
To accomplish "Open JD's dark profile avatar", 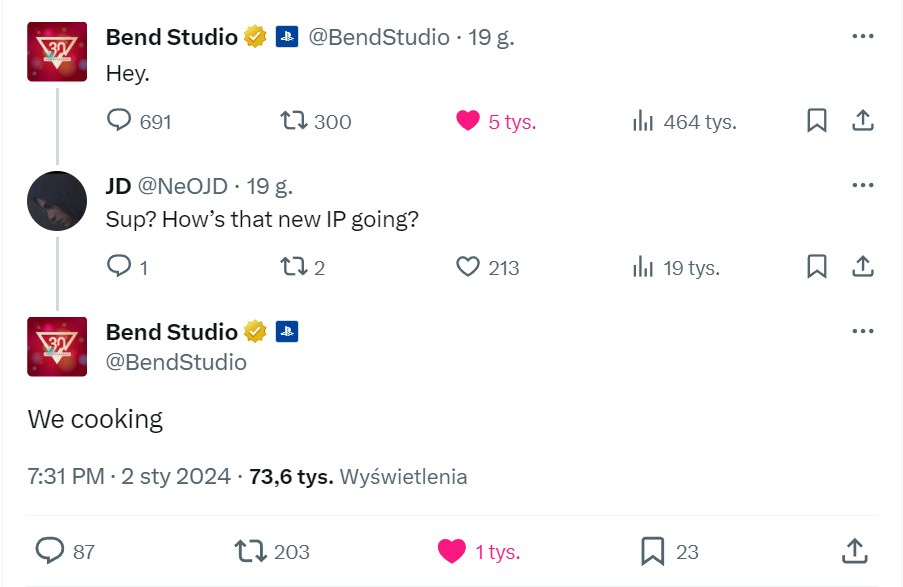I will pyautogui.click(x=57, y=201).
